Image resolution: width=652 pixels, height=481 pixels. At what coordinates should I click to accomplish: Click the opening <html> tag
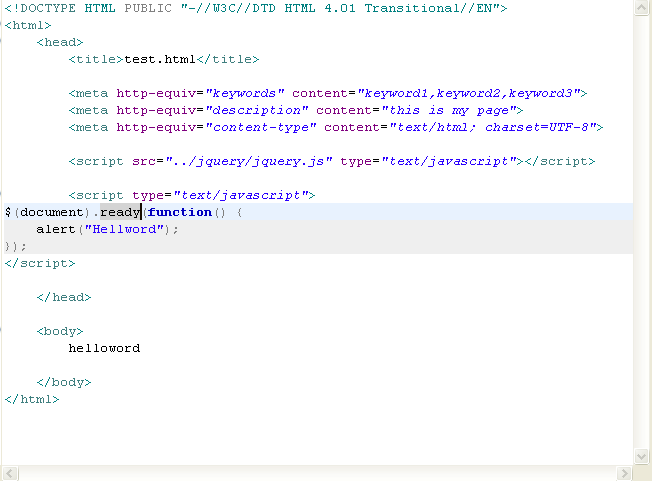click(28, 25)
